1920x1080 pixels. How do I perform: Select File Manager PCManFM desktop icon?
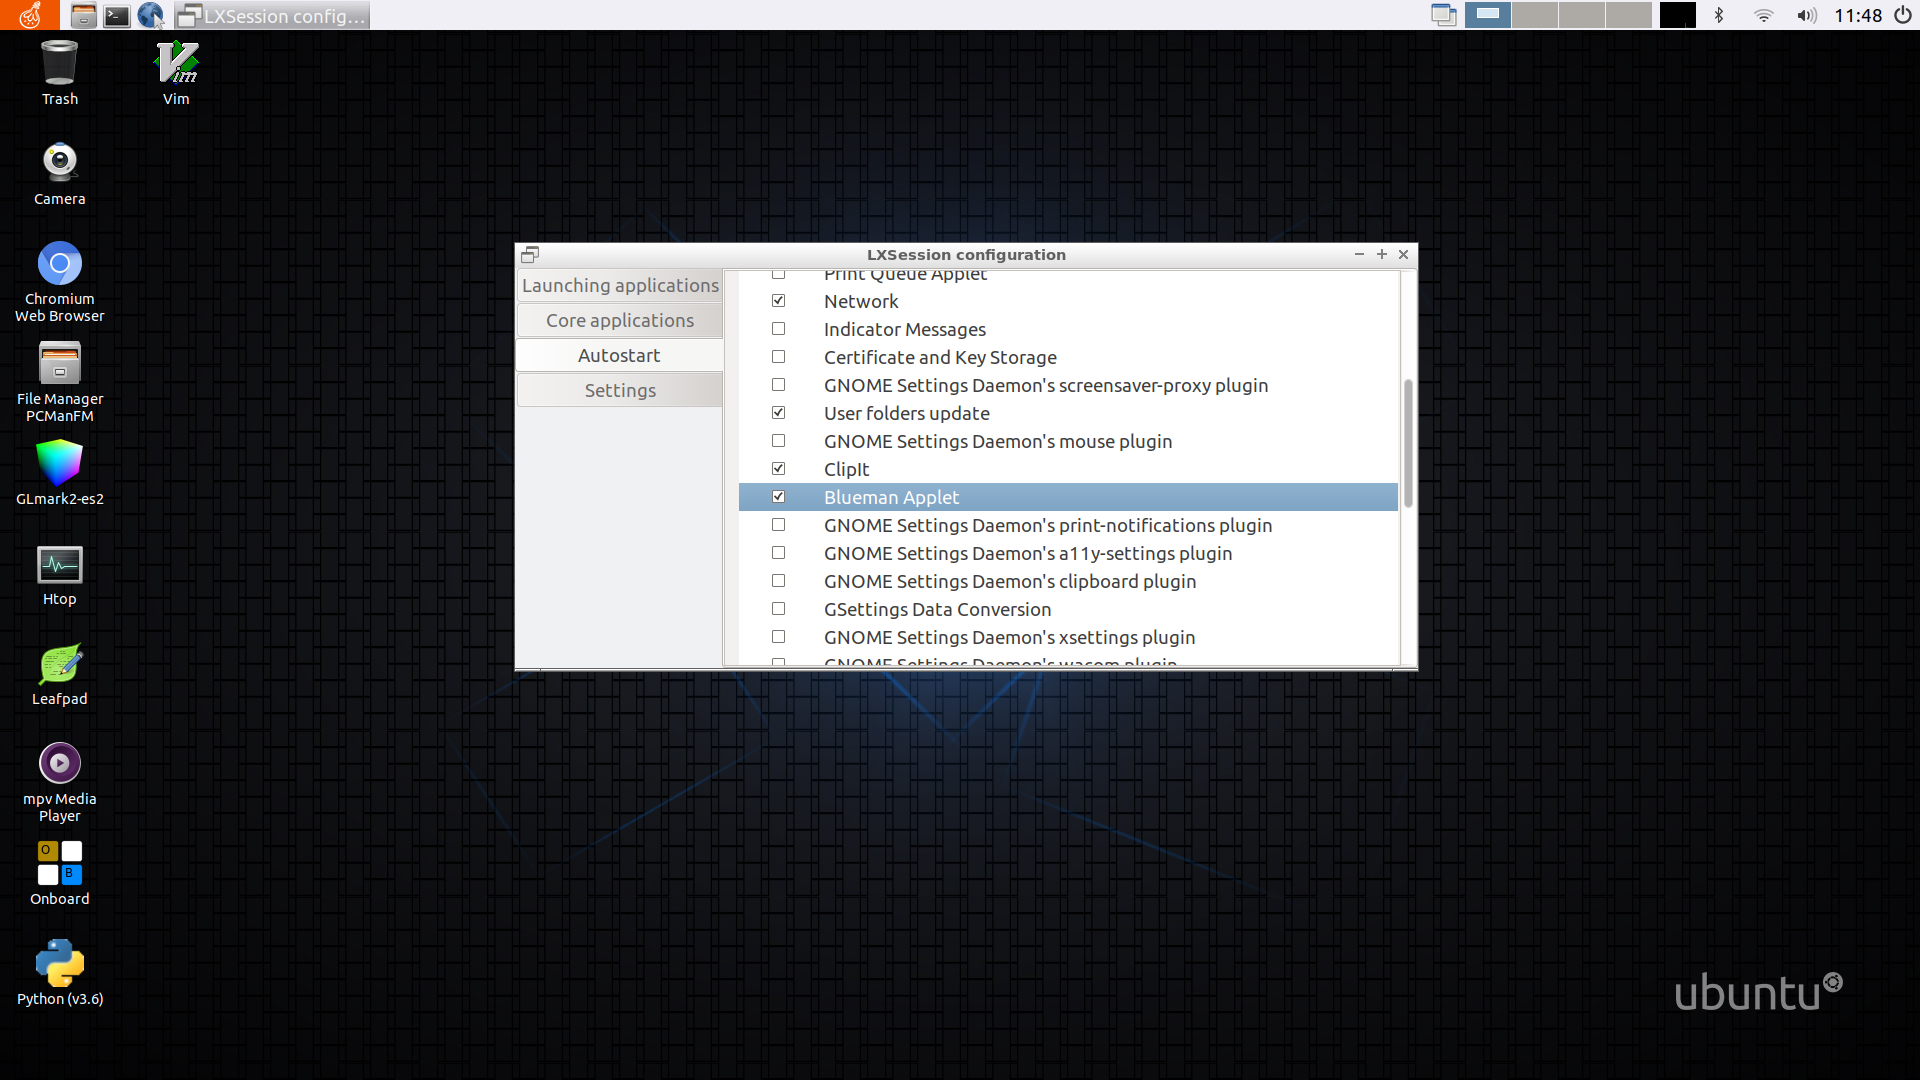tap(60, 381)
